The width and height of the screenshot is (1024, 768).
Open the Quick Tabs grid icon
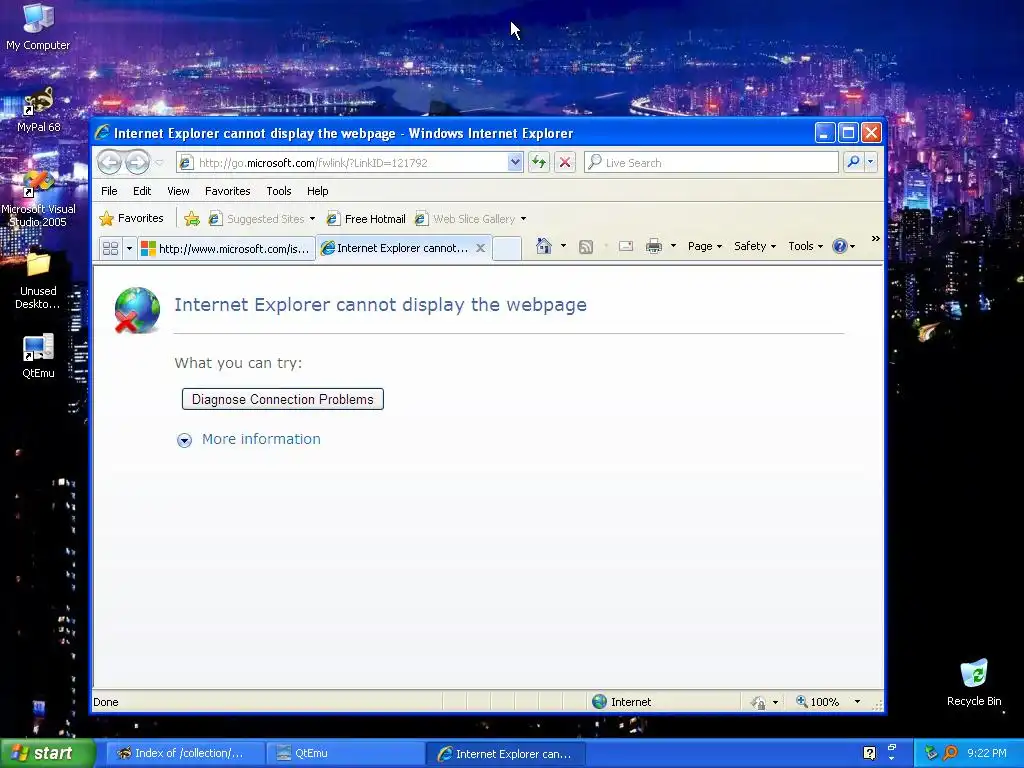[x=110, y=248]
